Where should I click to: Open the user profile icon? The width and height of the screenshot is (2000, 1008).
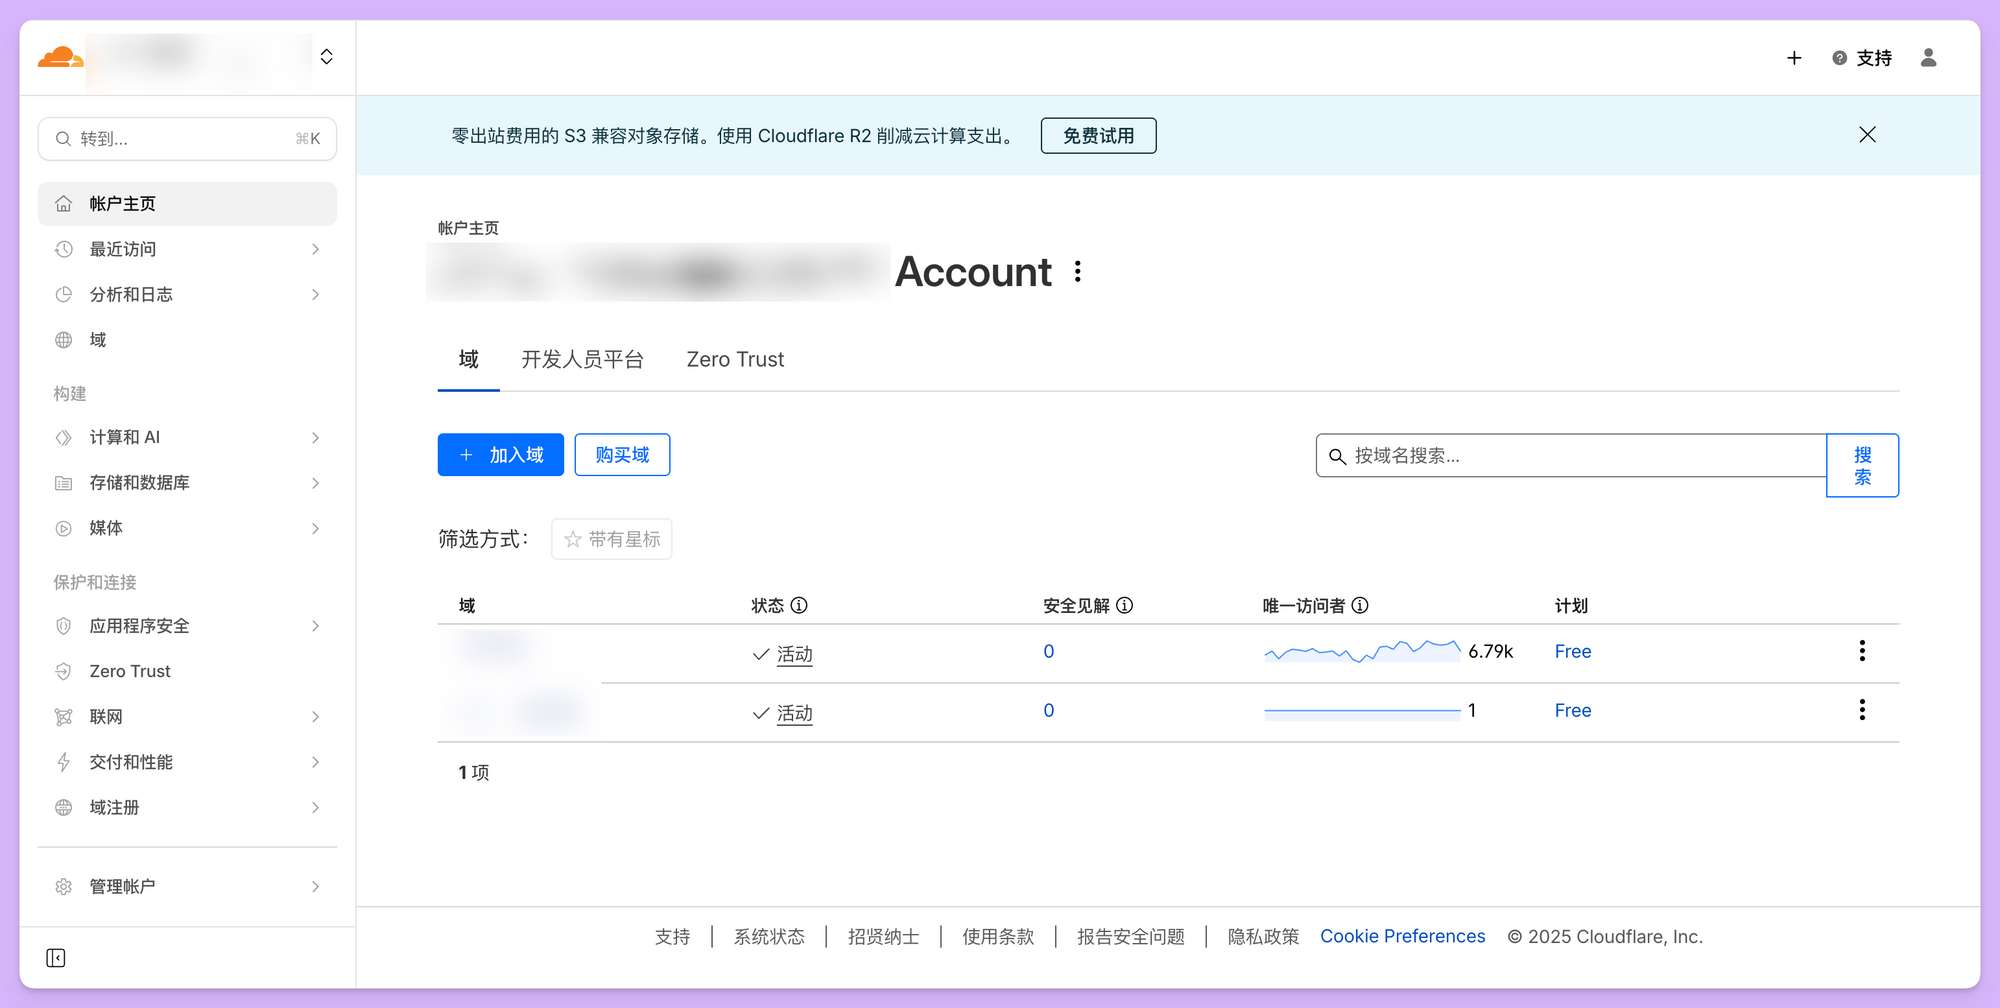click(x=1928, y=58)
